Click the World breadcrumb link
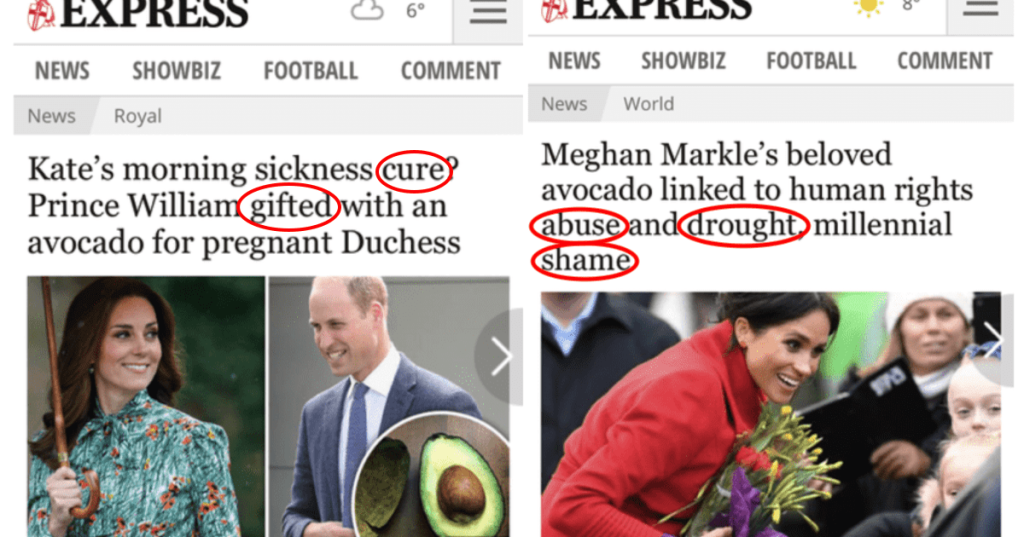This screenshot has height=537, width=1024. [648, 104]
